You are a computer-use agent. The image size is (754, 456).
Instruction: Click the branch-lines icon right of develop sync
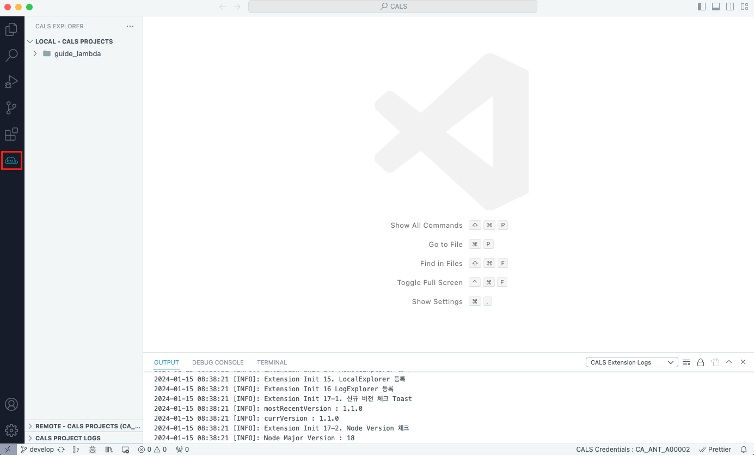pos(76,450)
